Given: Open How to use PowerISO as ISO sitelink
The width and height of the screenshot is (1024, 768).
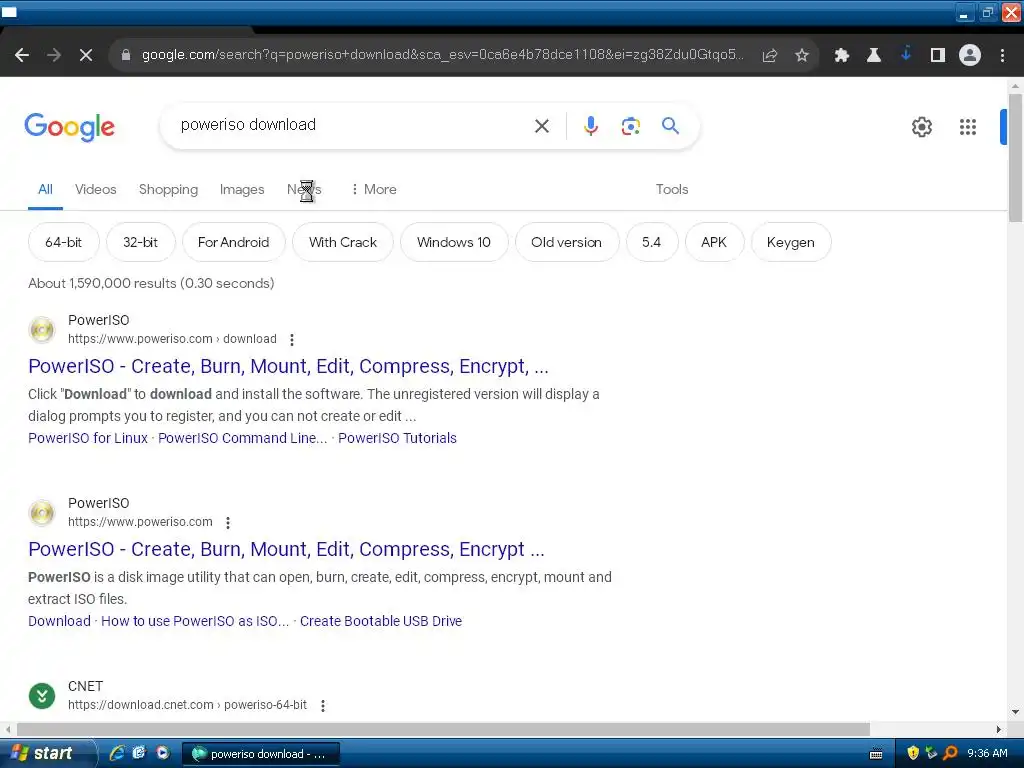Looking at the screenshot, I should [x=195, y=621].
